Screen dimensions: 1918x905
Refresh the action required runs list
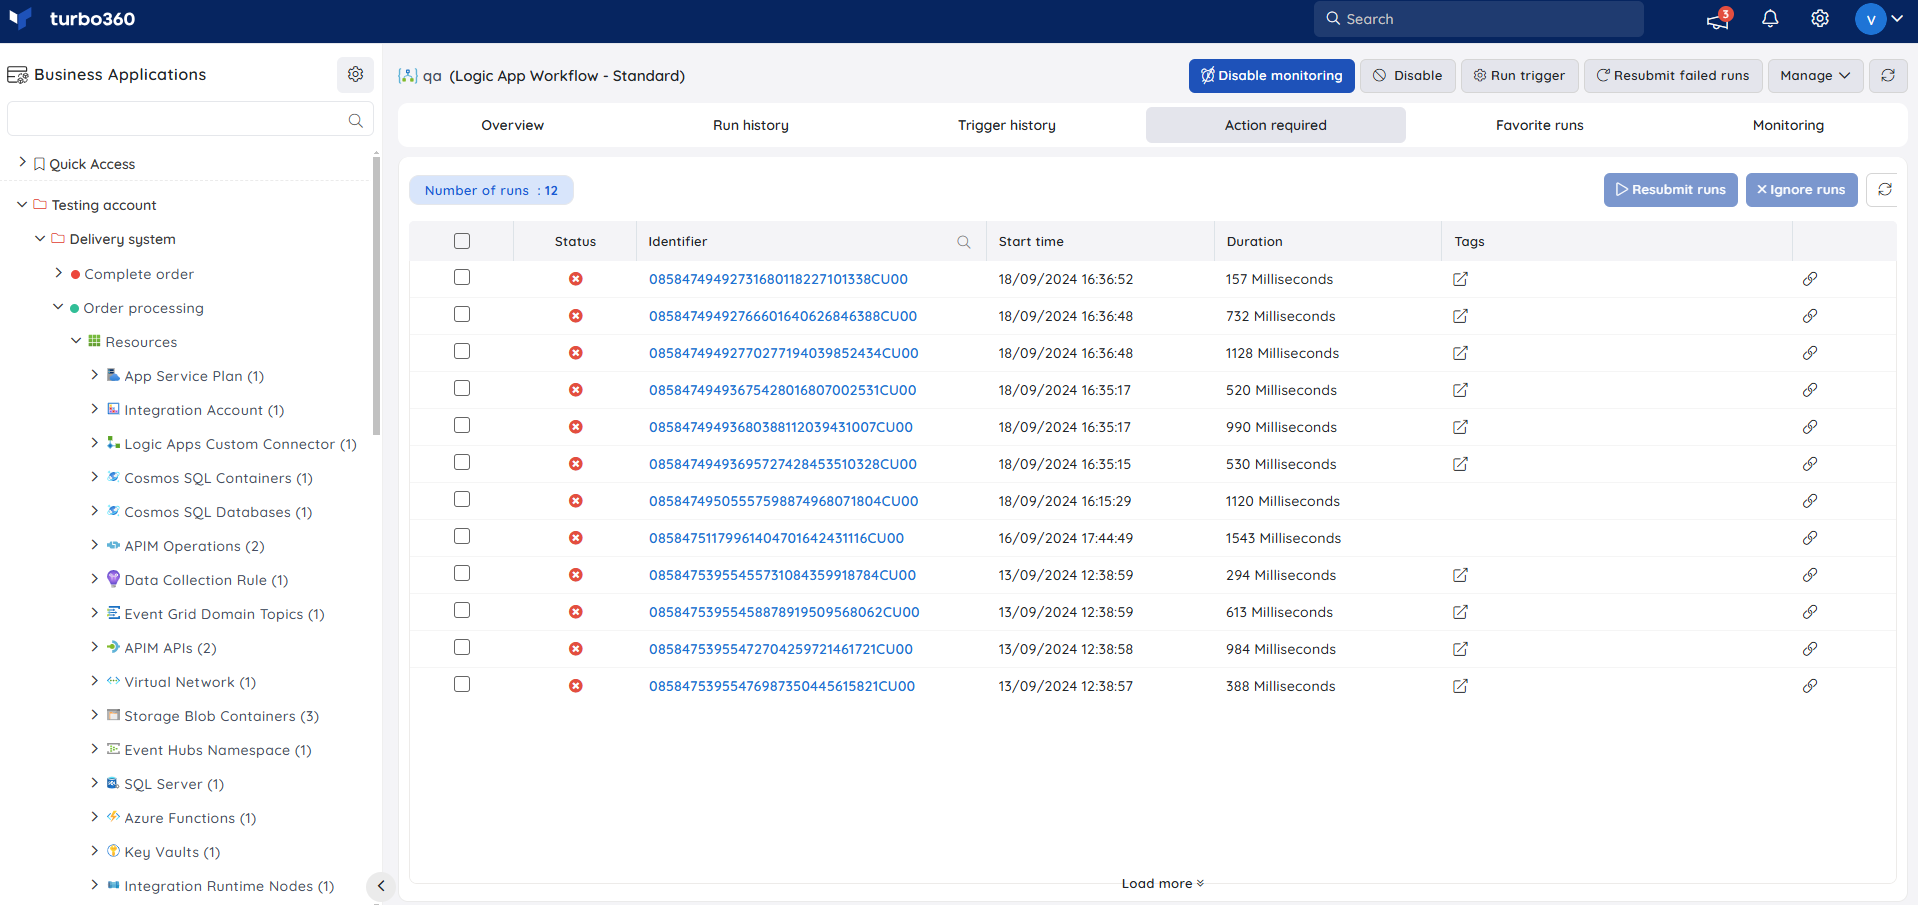1885,190
